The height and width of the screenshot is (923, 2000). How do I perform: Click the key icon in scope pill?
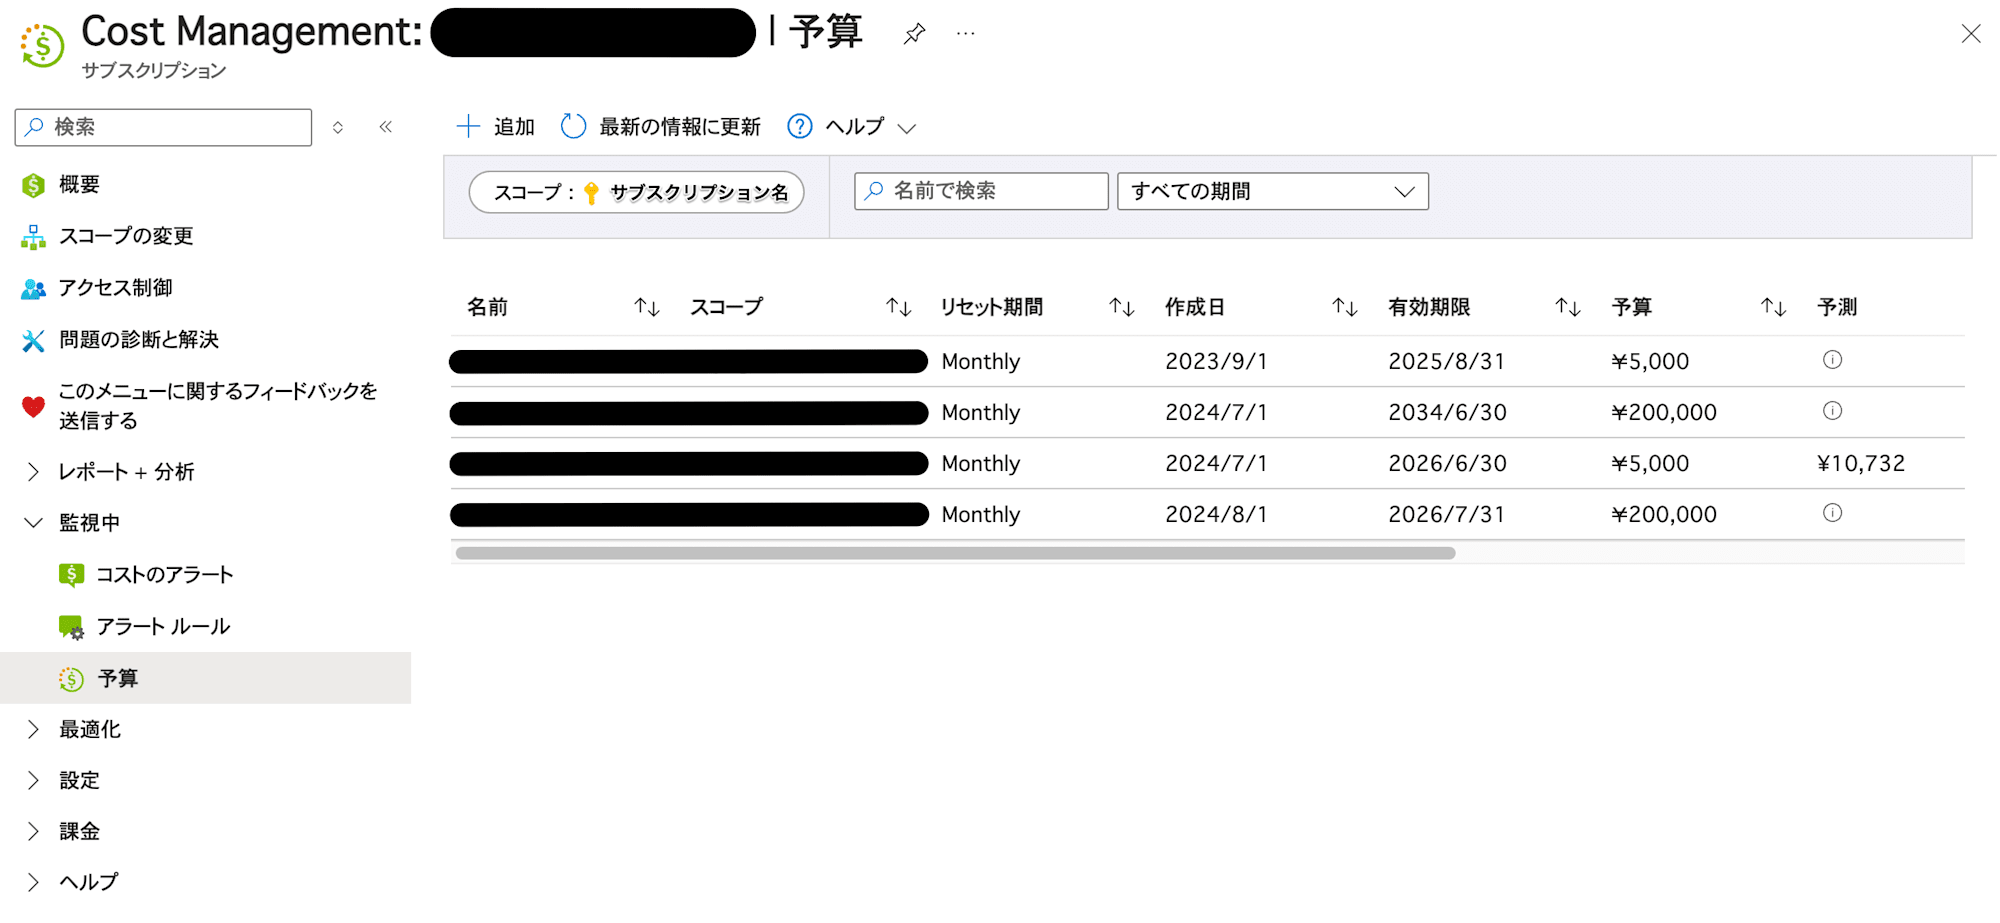(591, 193)
